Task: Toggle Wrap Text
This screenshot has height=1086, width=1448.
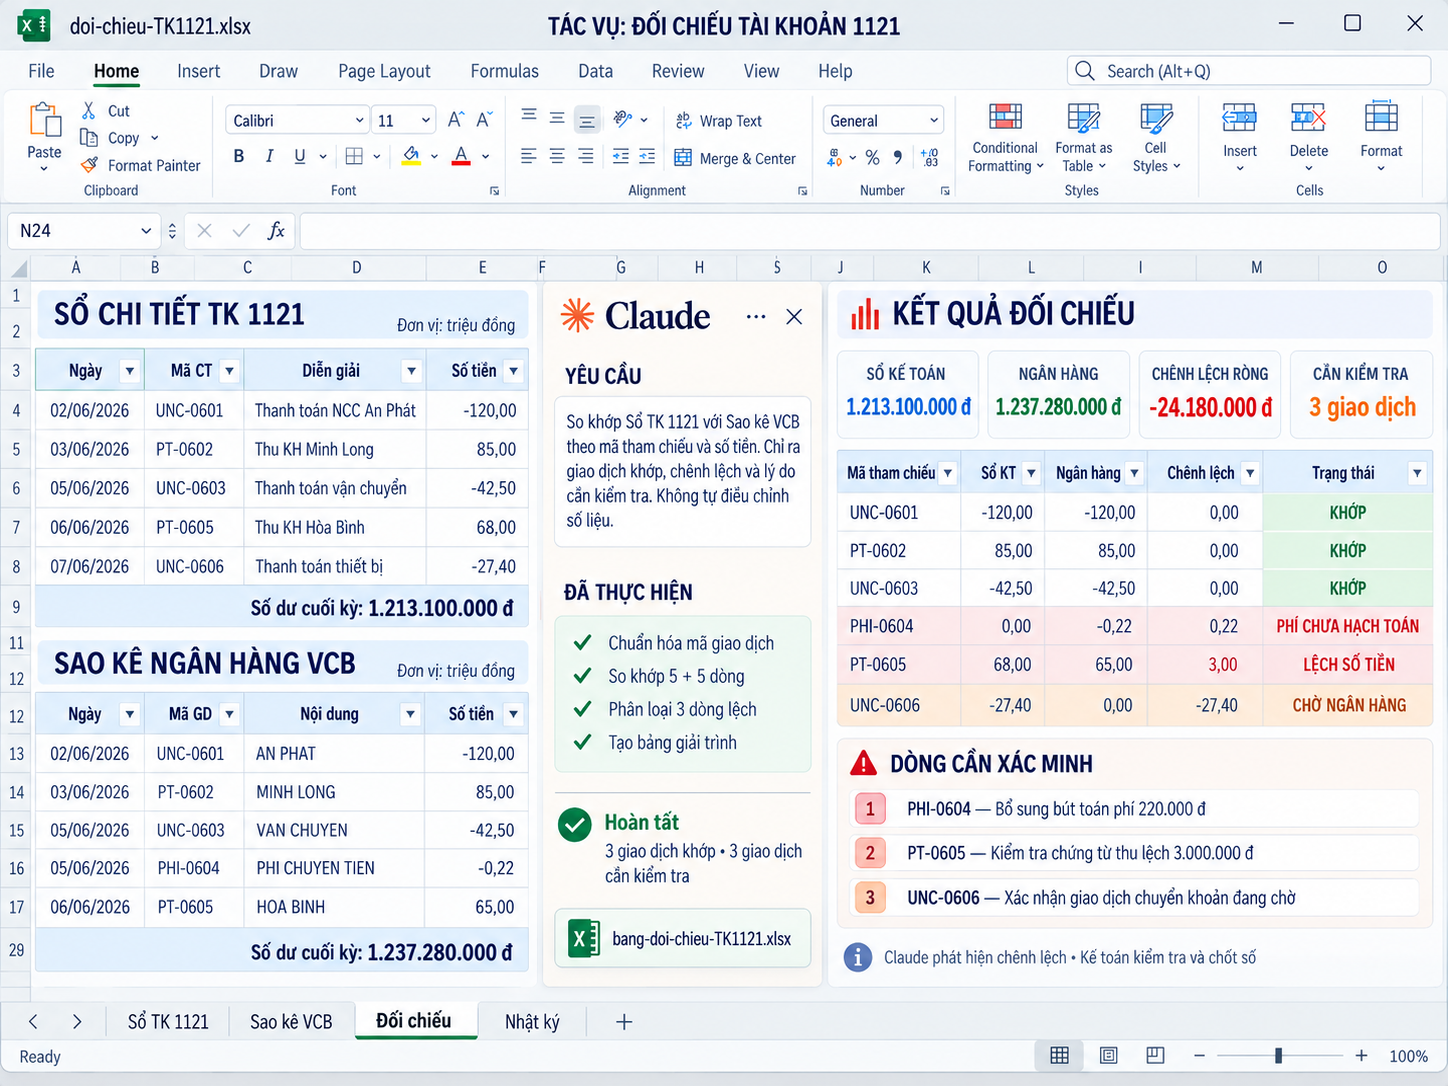Action: click(x=719, y=120)
